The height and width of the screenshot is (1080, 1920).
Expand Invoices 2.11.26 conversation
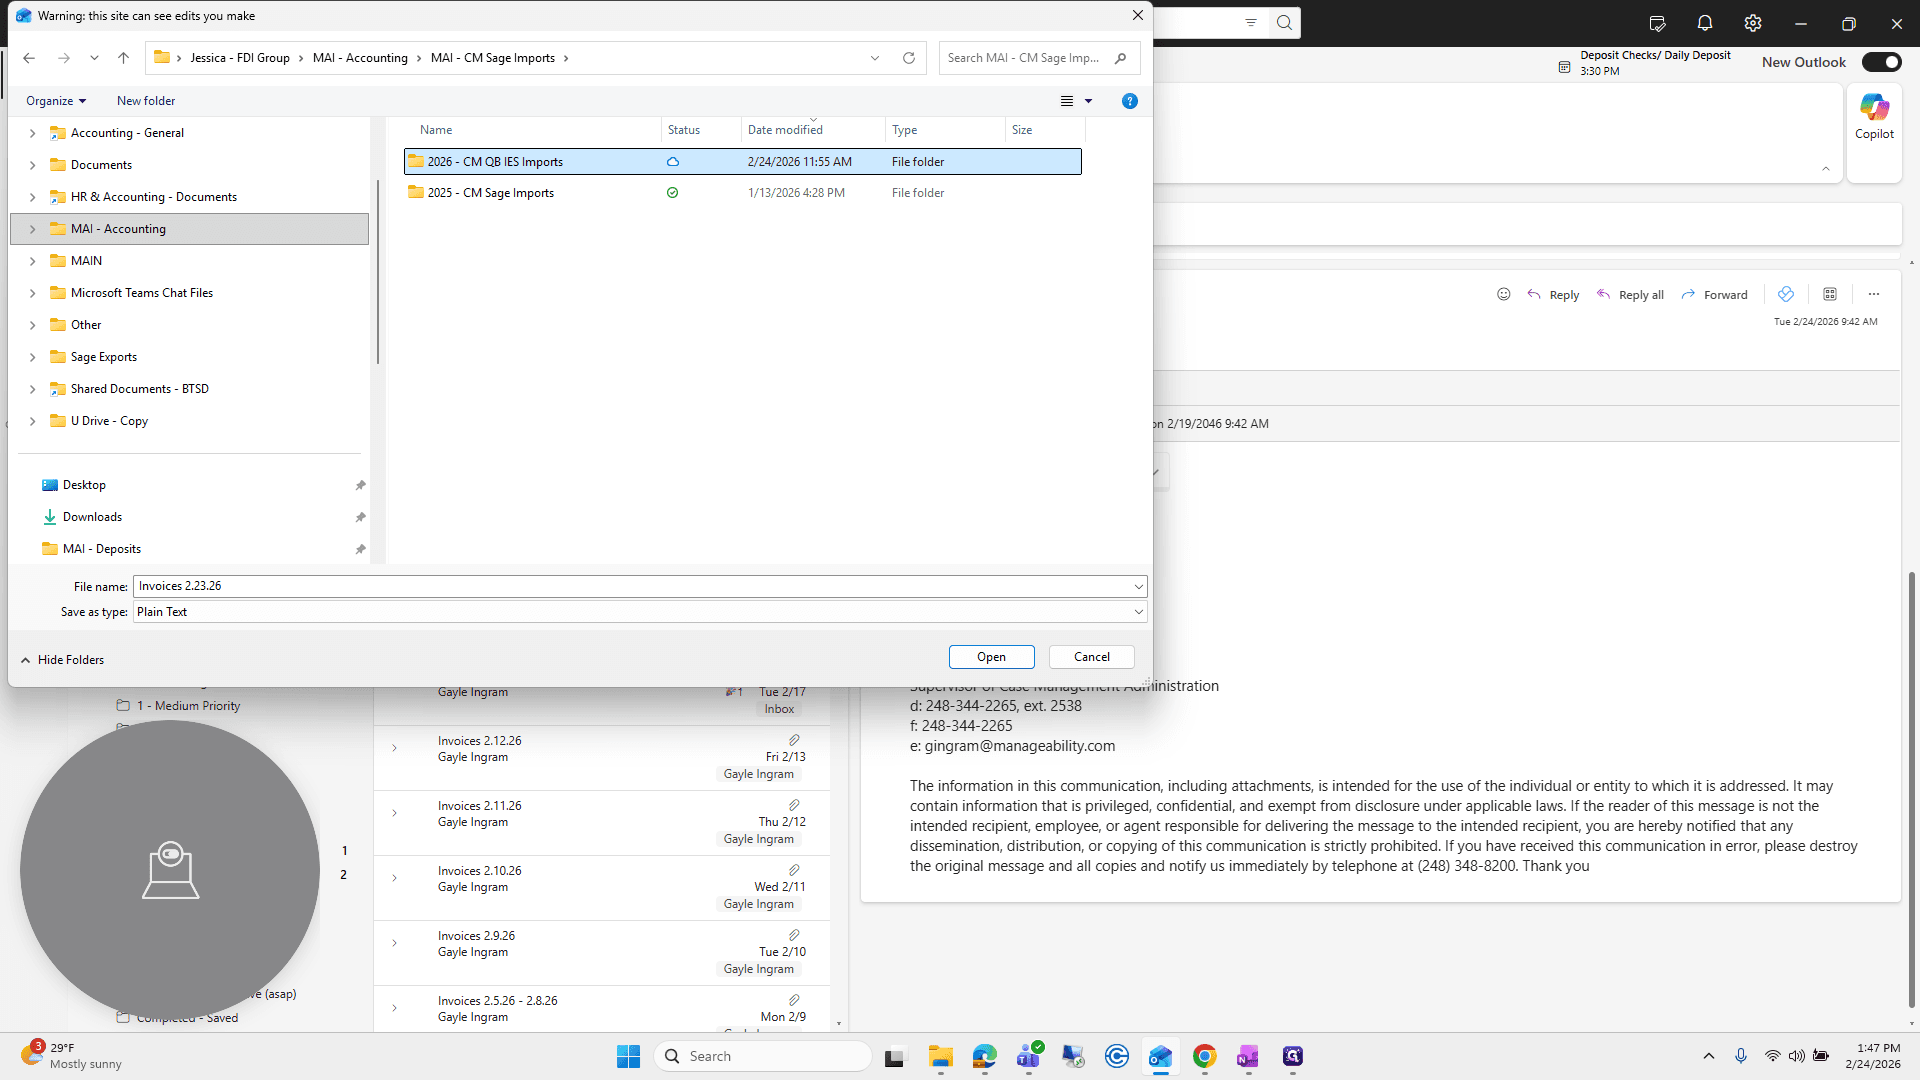(394, 813)
